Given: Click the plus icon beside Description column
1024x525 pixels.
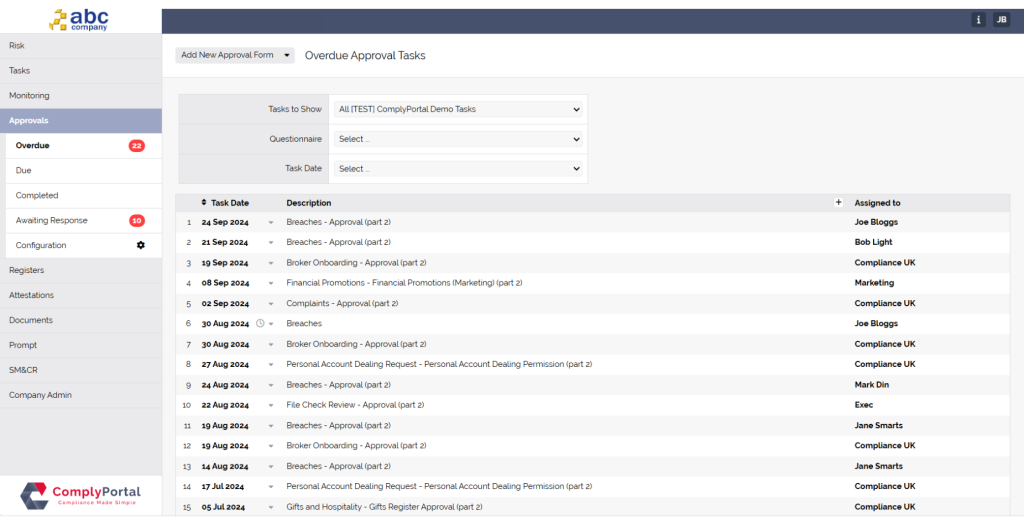Looking at the screenshot, I should pos(838,202).
